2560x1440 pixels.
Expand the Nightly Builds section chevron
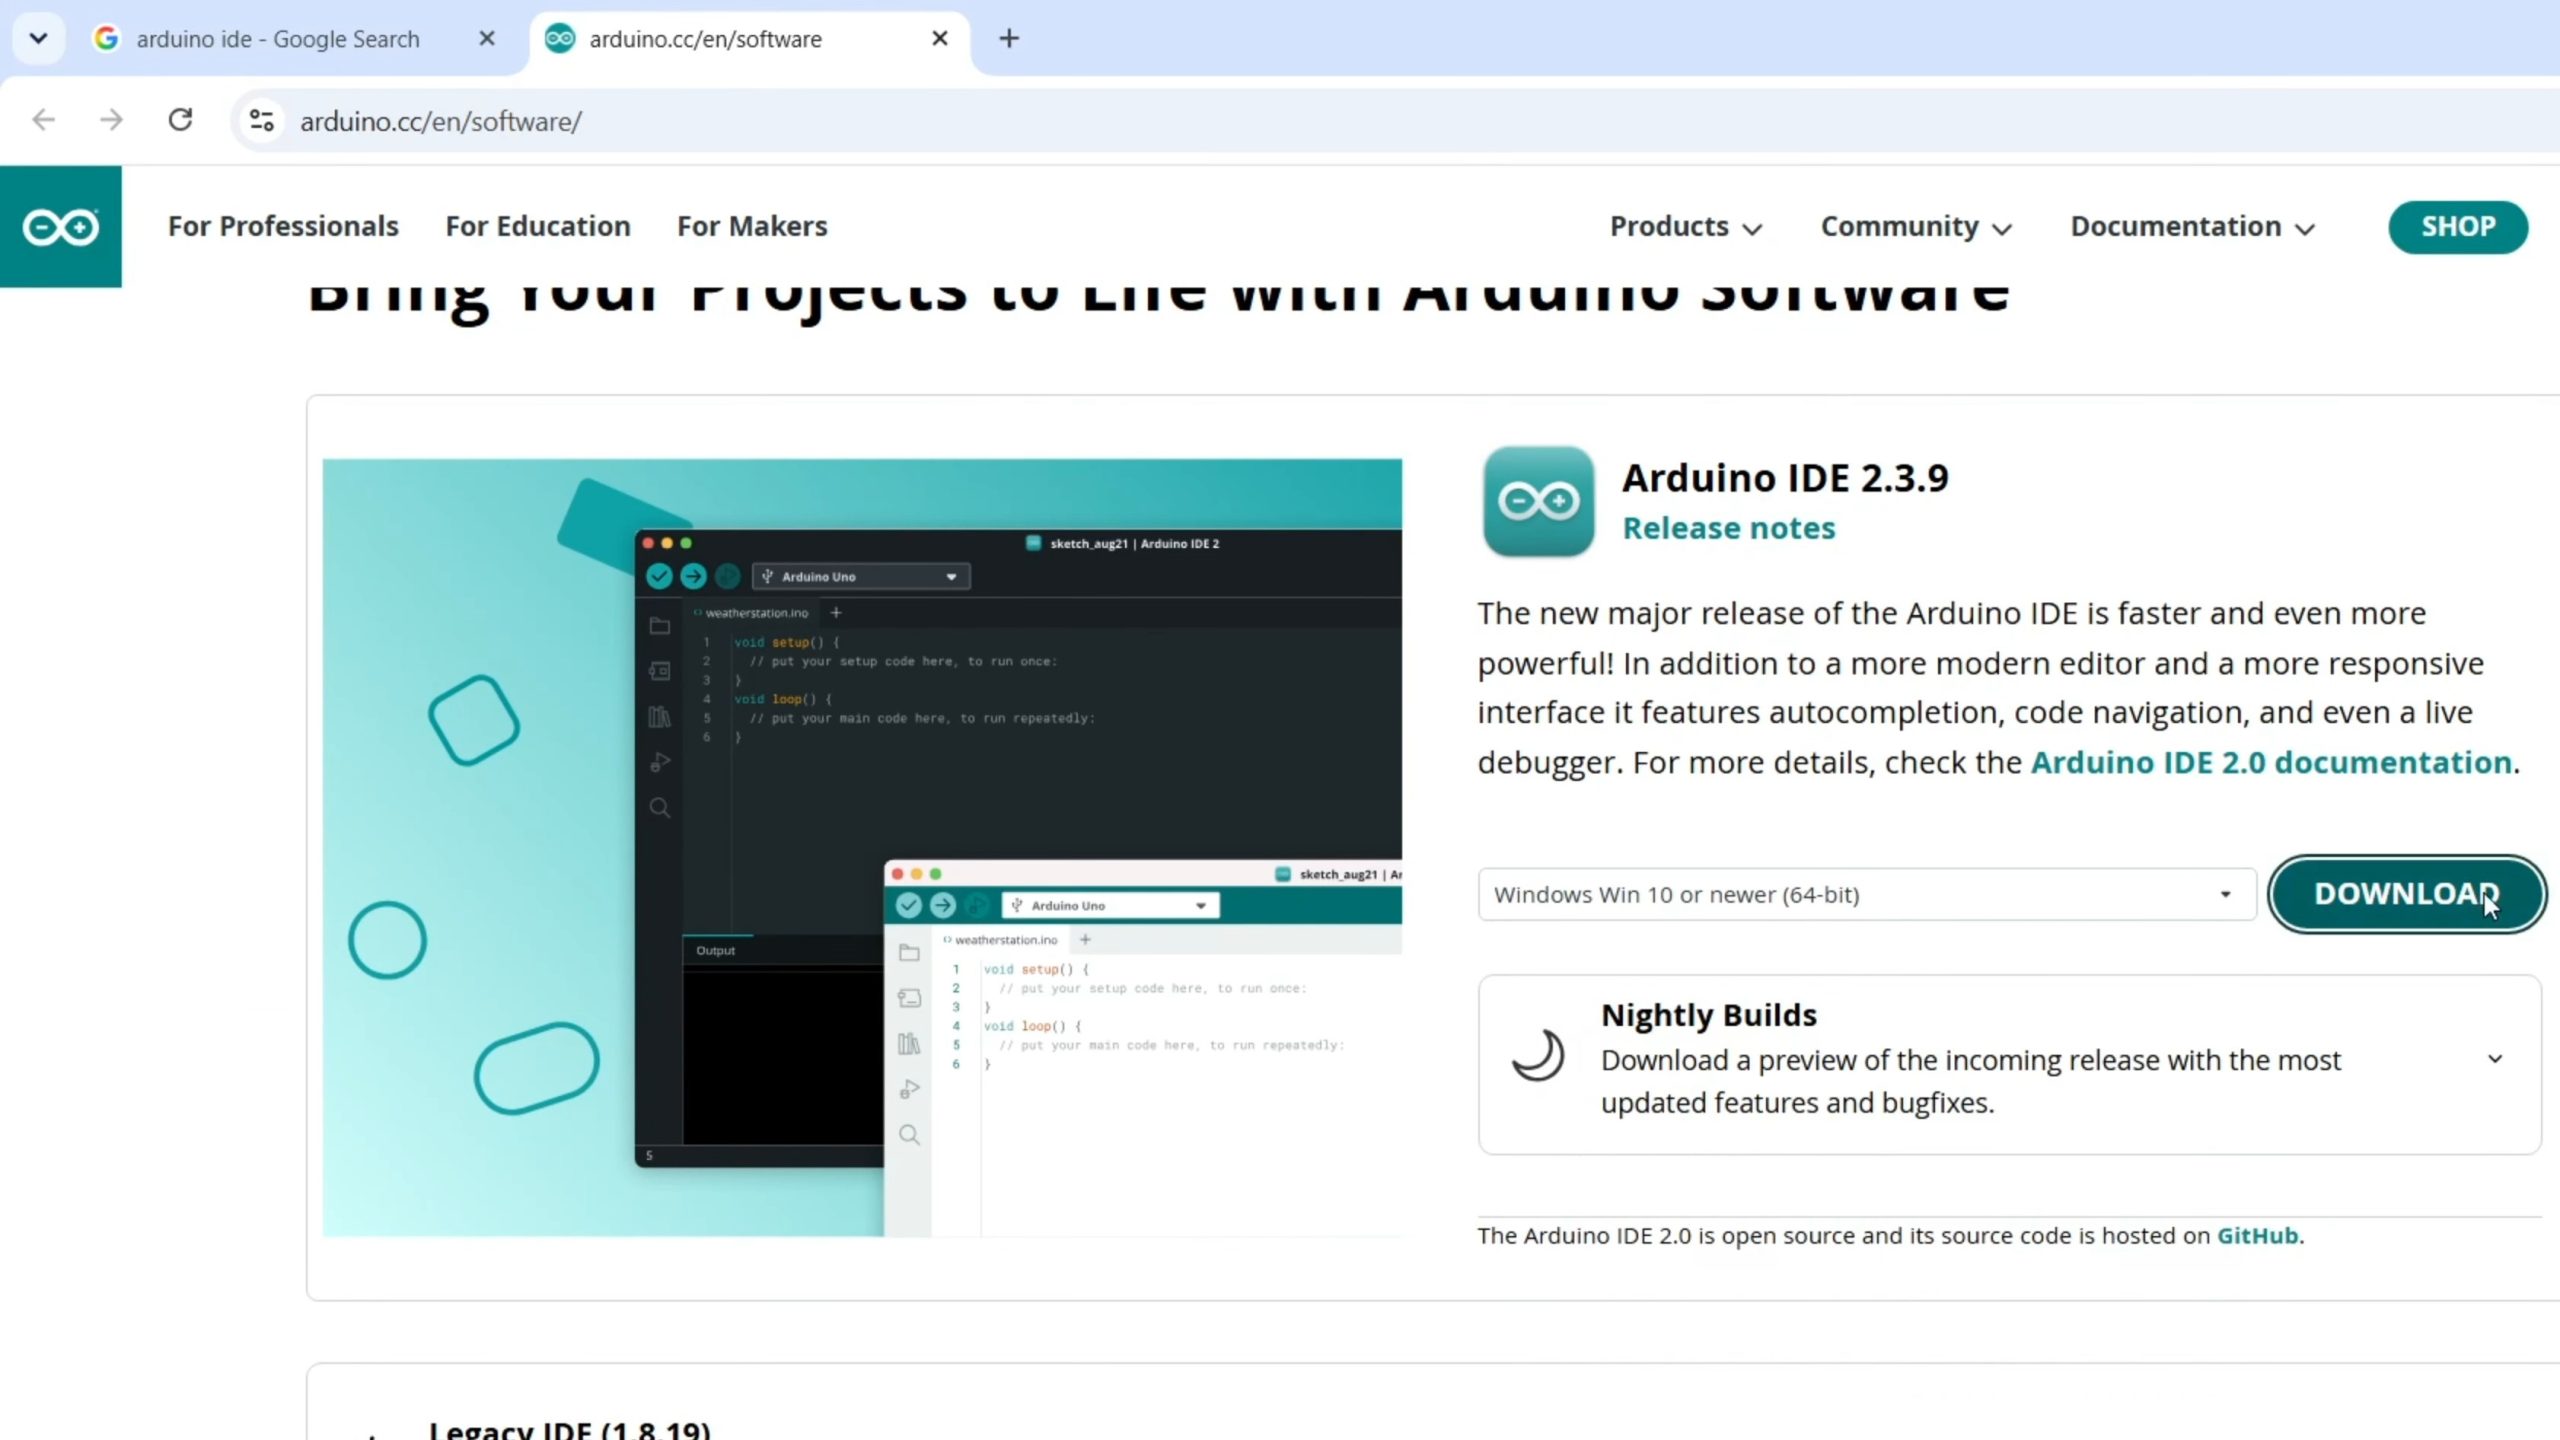tap(2495, 1059)
